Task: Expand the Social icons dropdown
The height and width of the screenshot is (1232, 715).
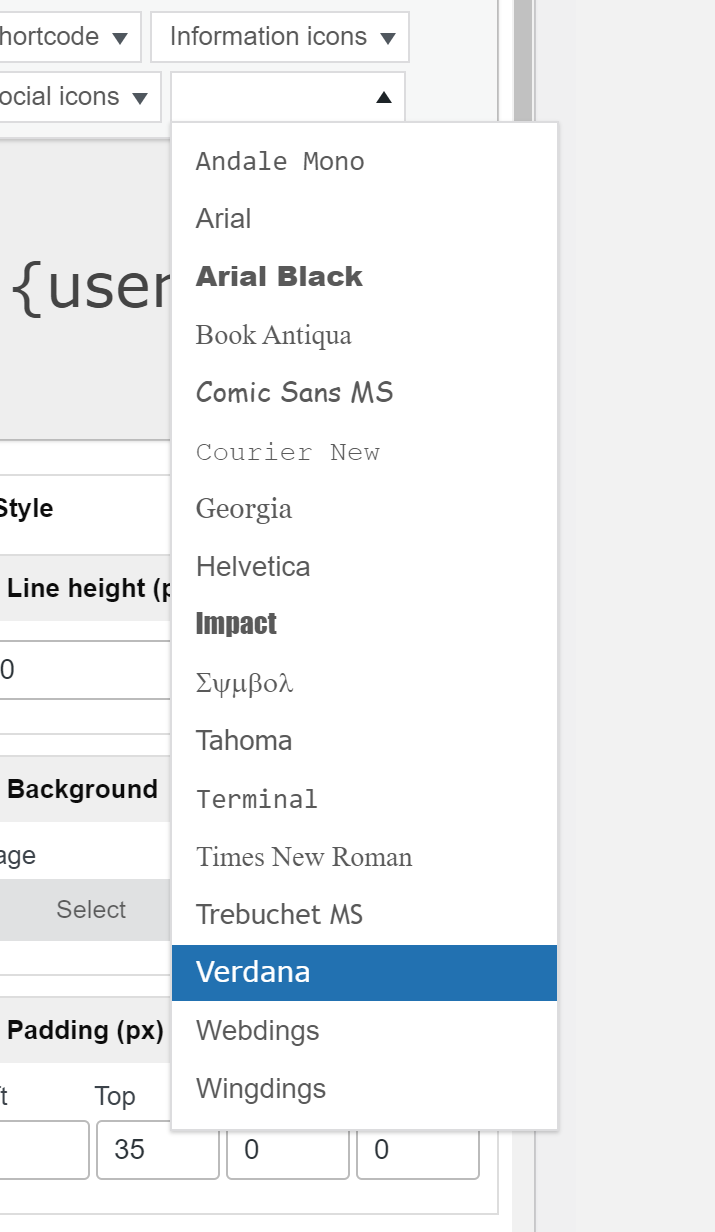Action: (80, 97)
